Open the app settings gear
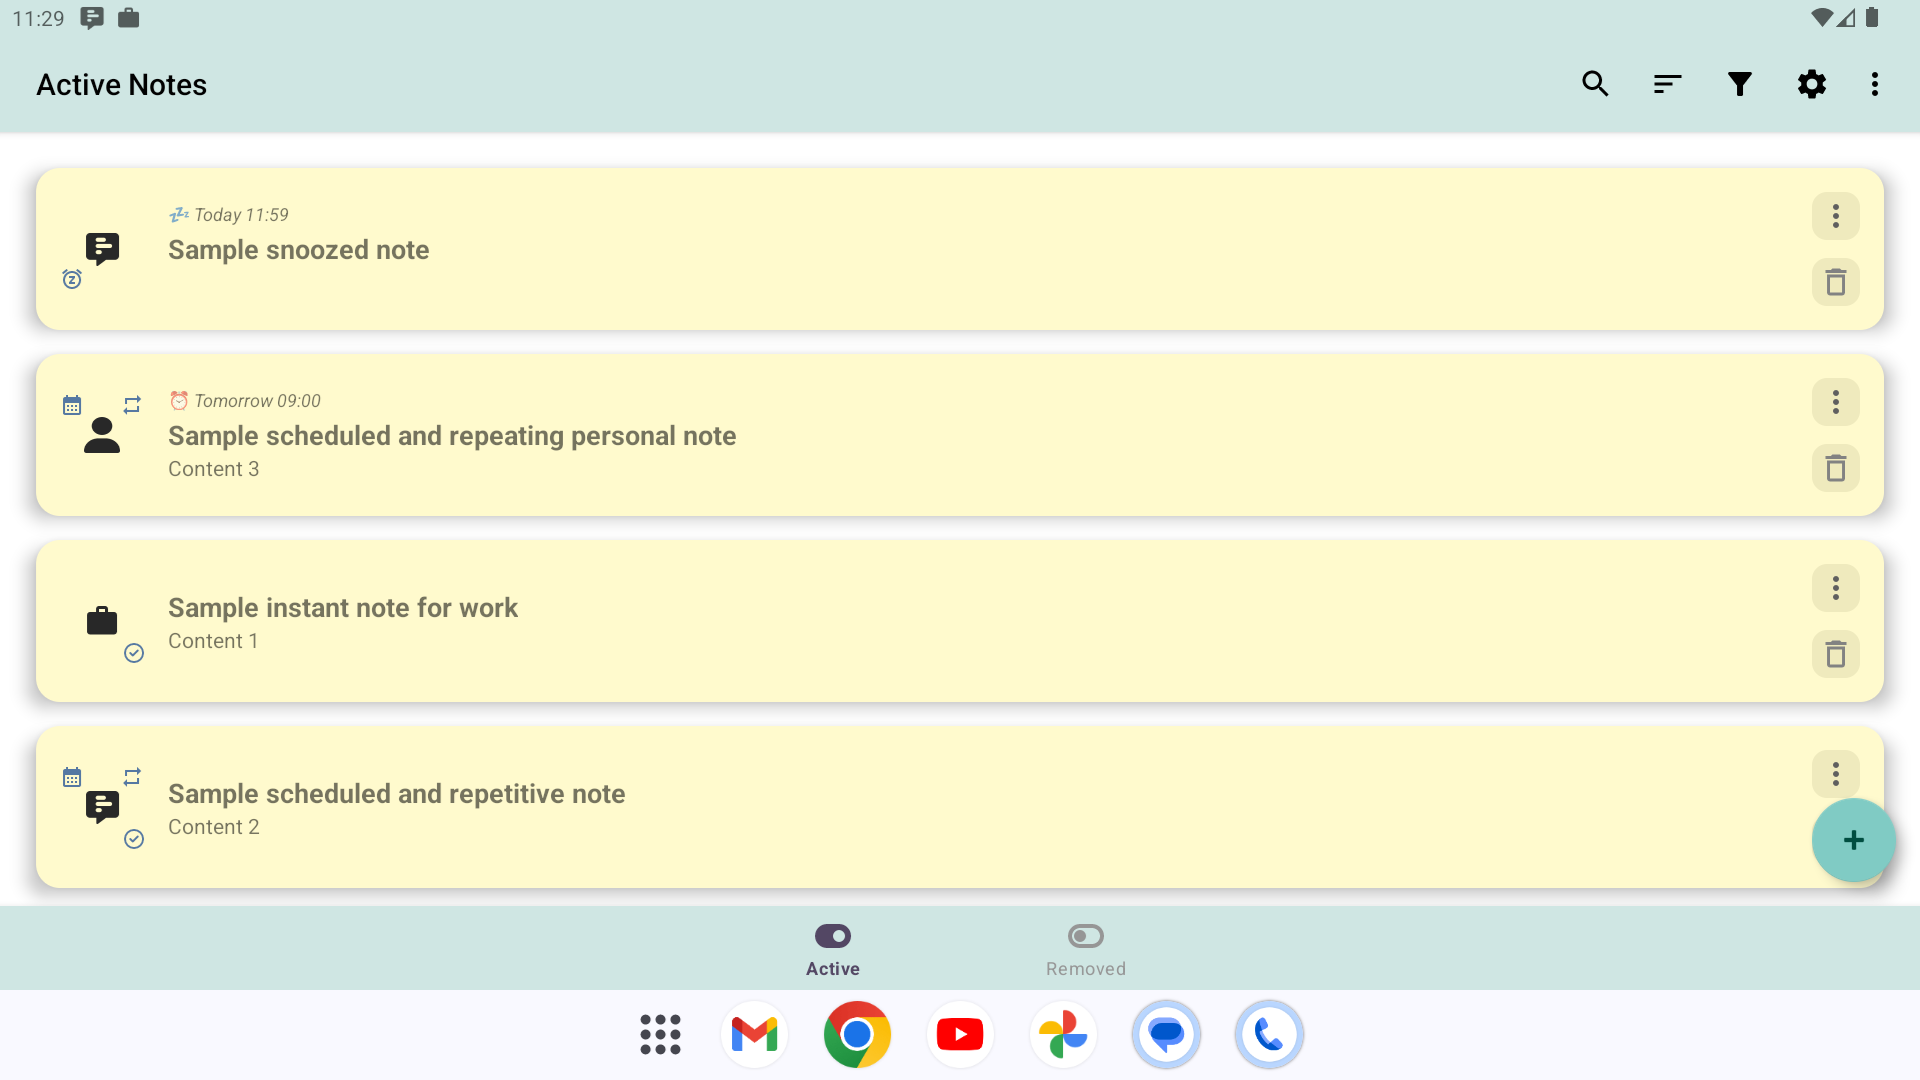1920x1080 pixels. click(x=1813, y=84)
